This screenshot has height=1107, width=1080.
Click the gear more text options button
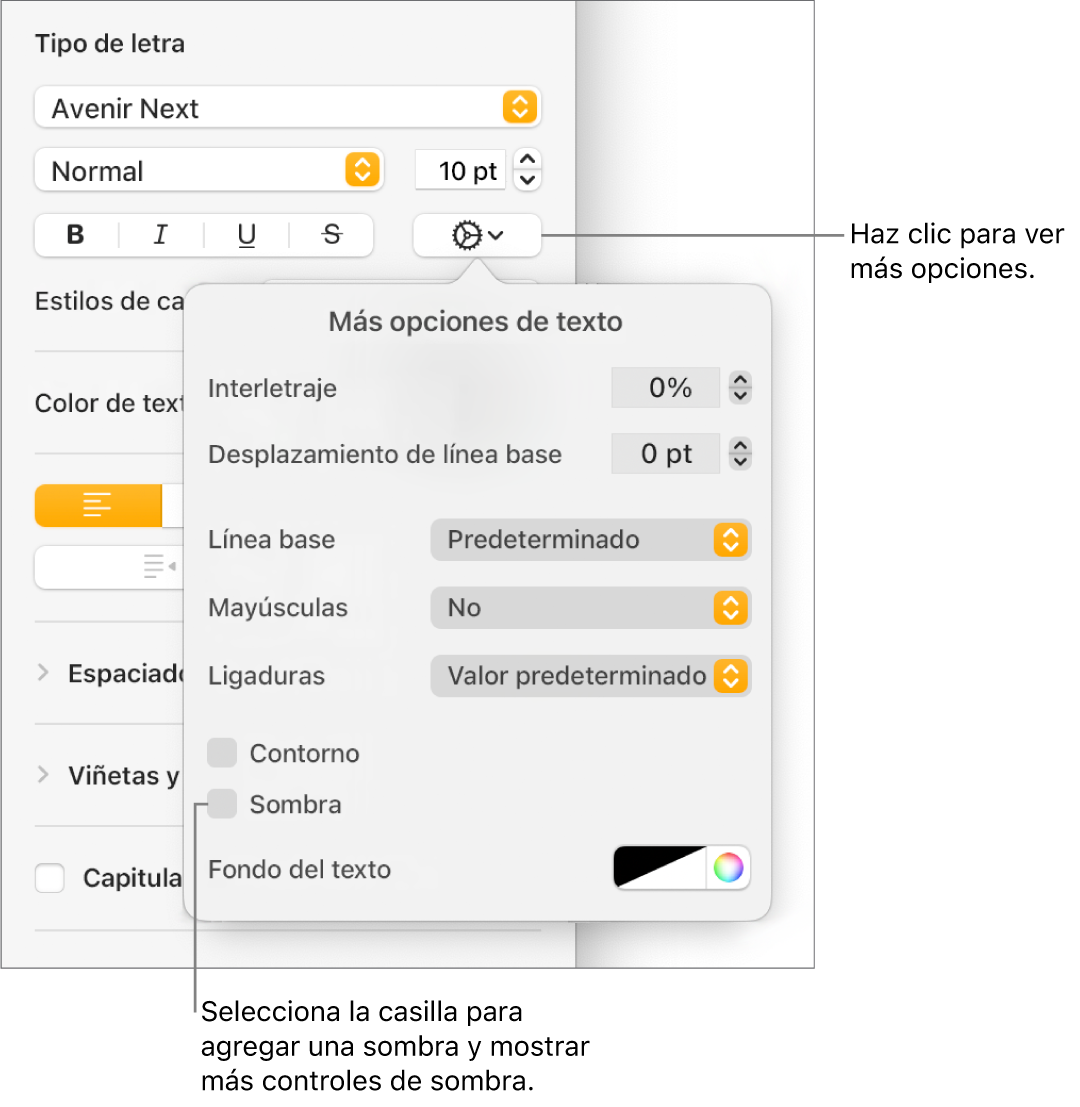click(x=477, y=236)
